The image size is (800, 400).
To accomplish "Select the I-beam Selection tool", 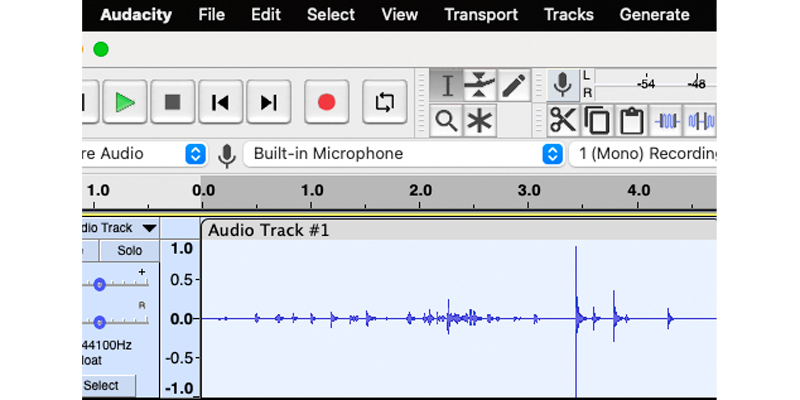I will pyautogui.click(x=446, y=86).
